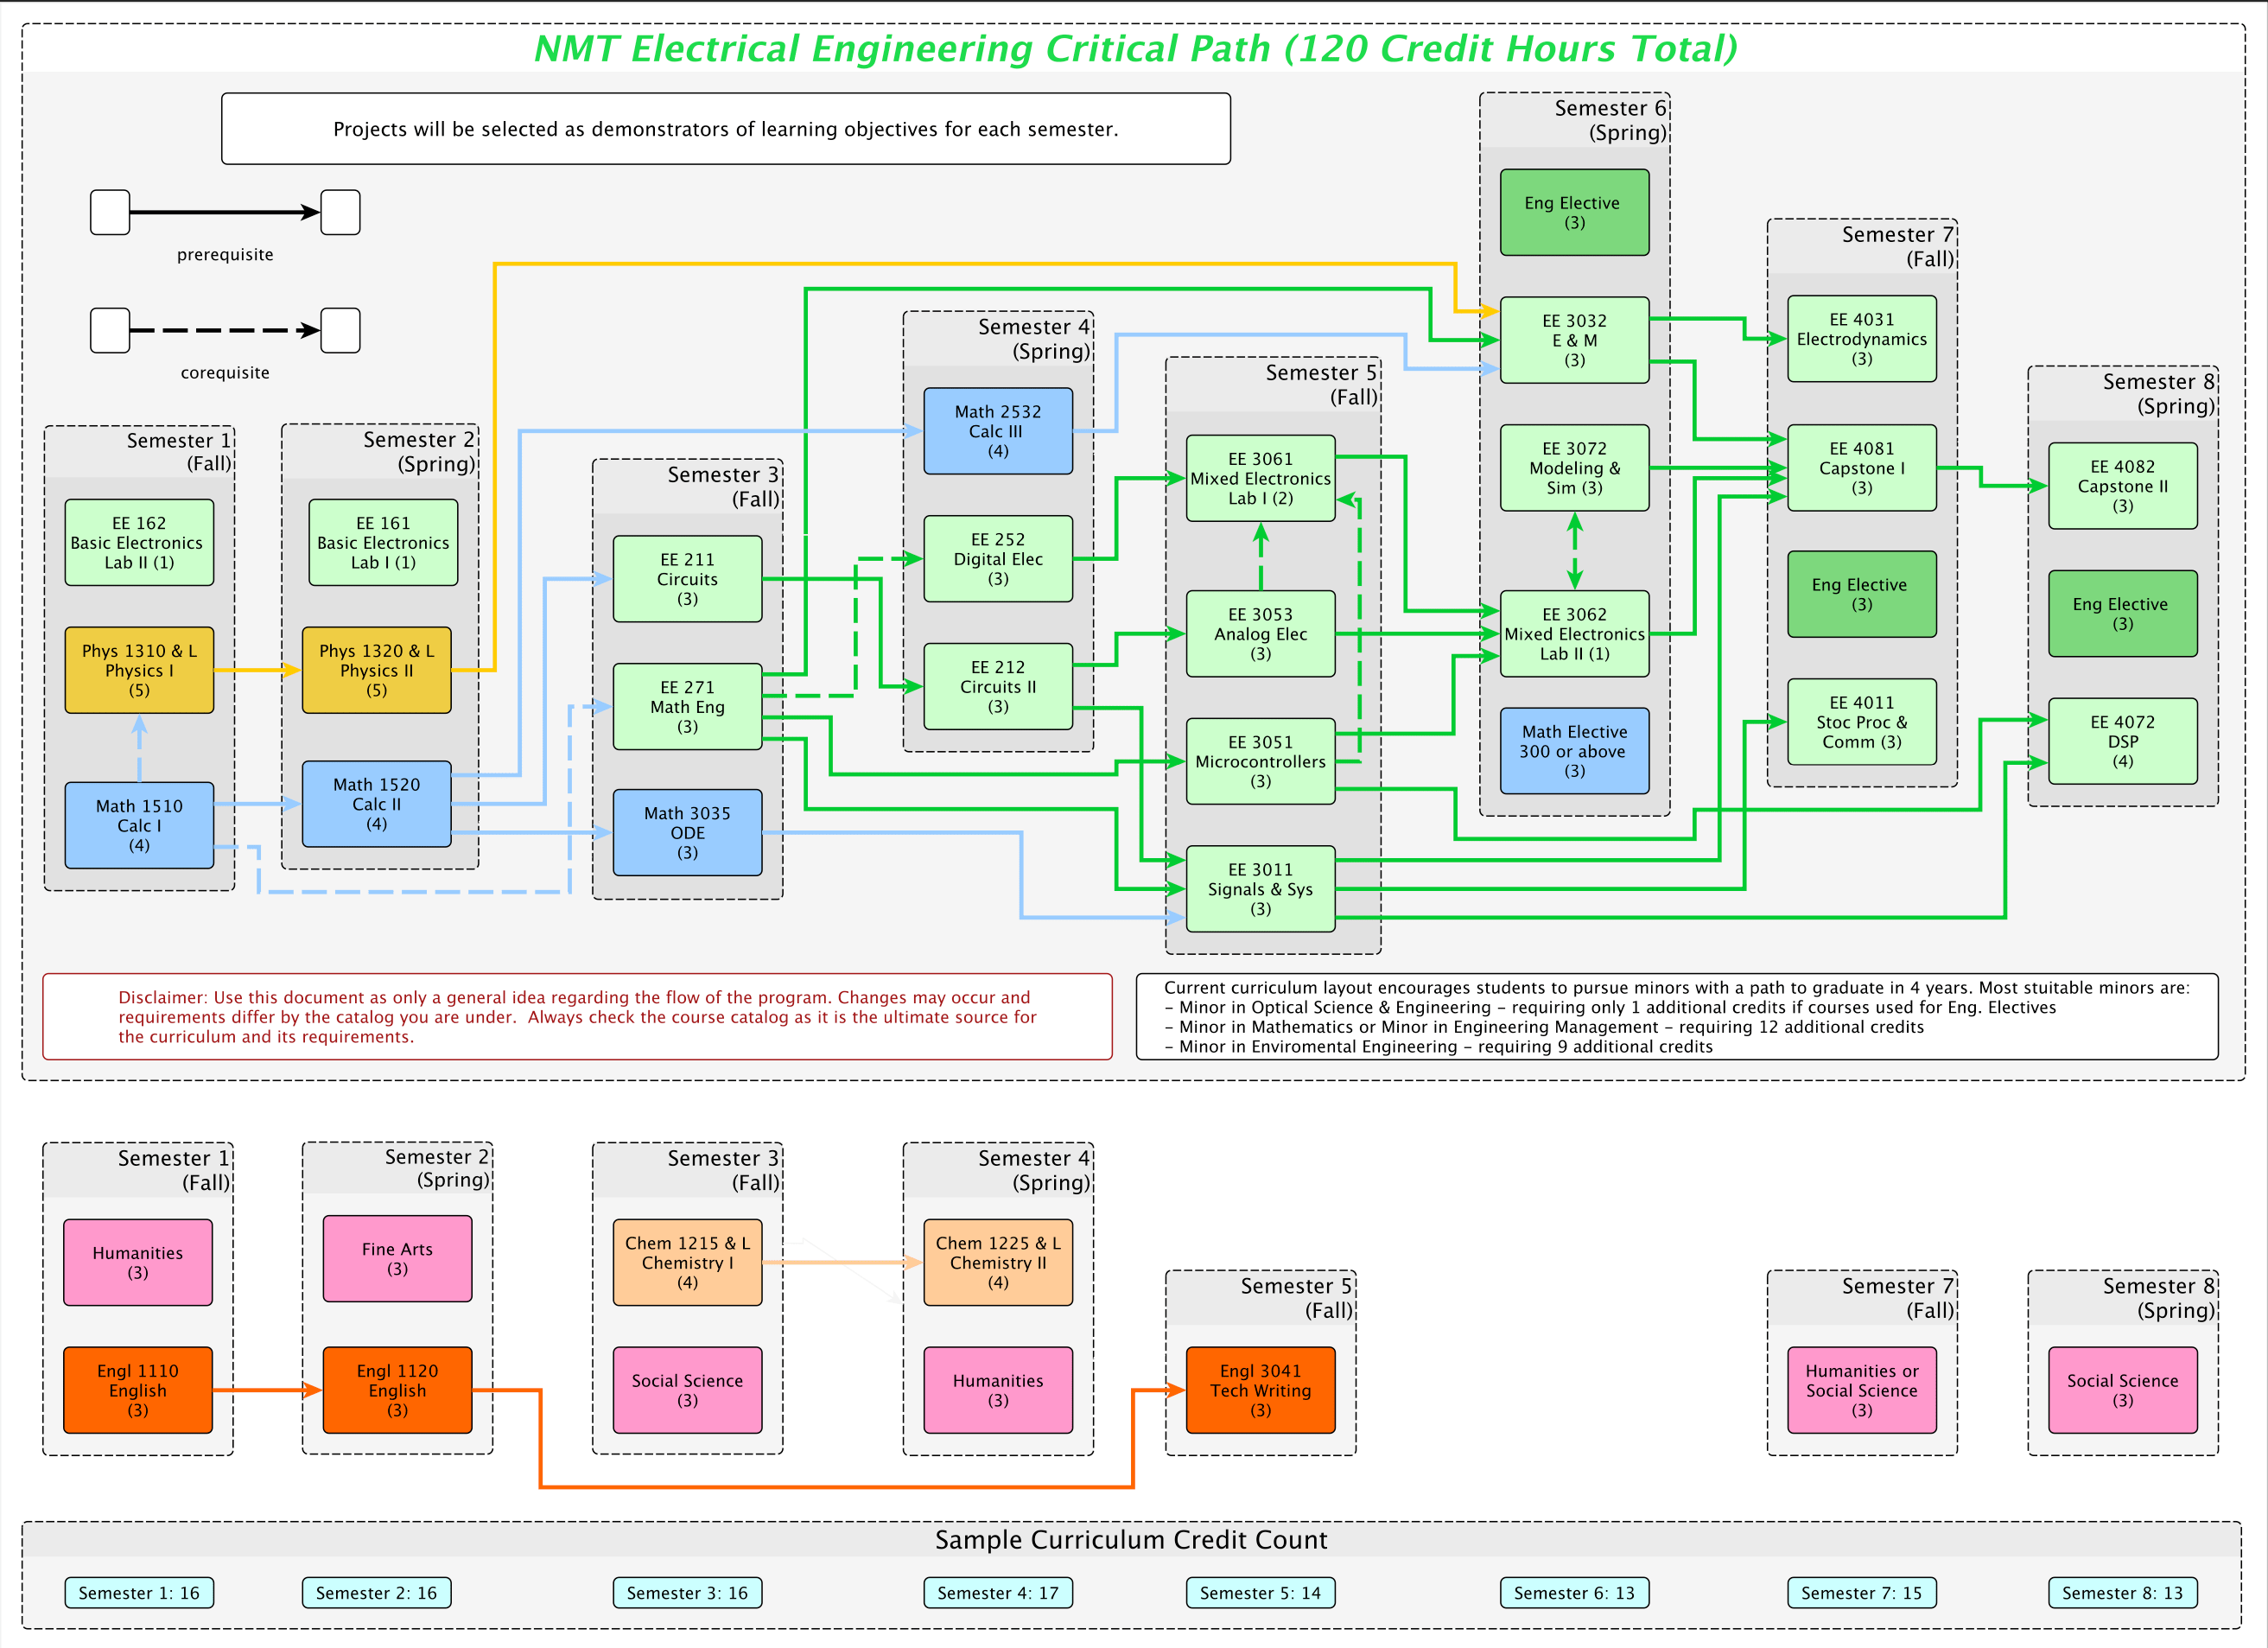Click the Semester 8: 13 credit count
Viewport: 2268px width, 1648px height.
tap(2122, 1593)
